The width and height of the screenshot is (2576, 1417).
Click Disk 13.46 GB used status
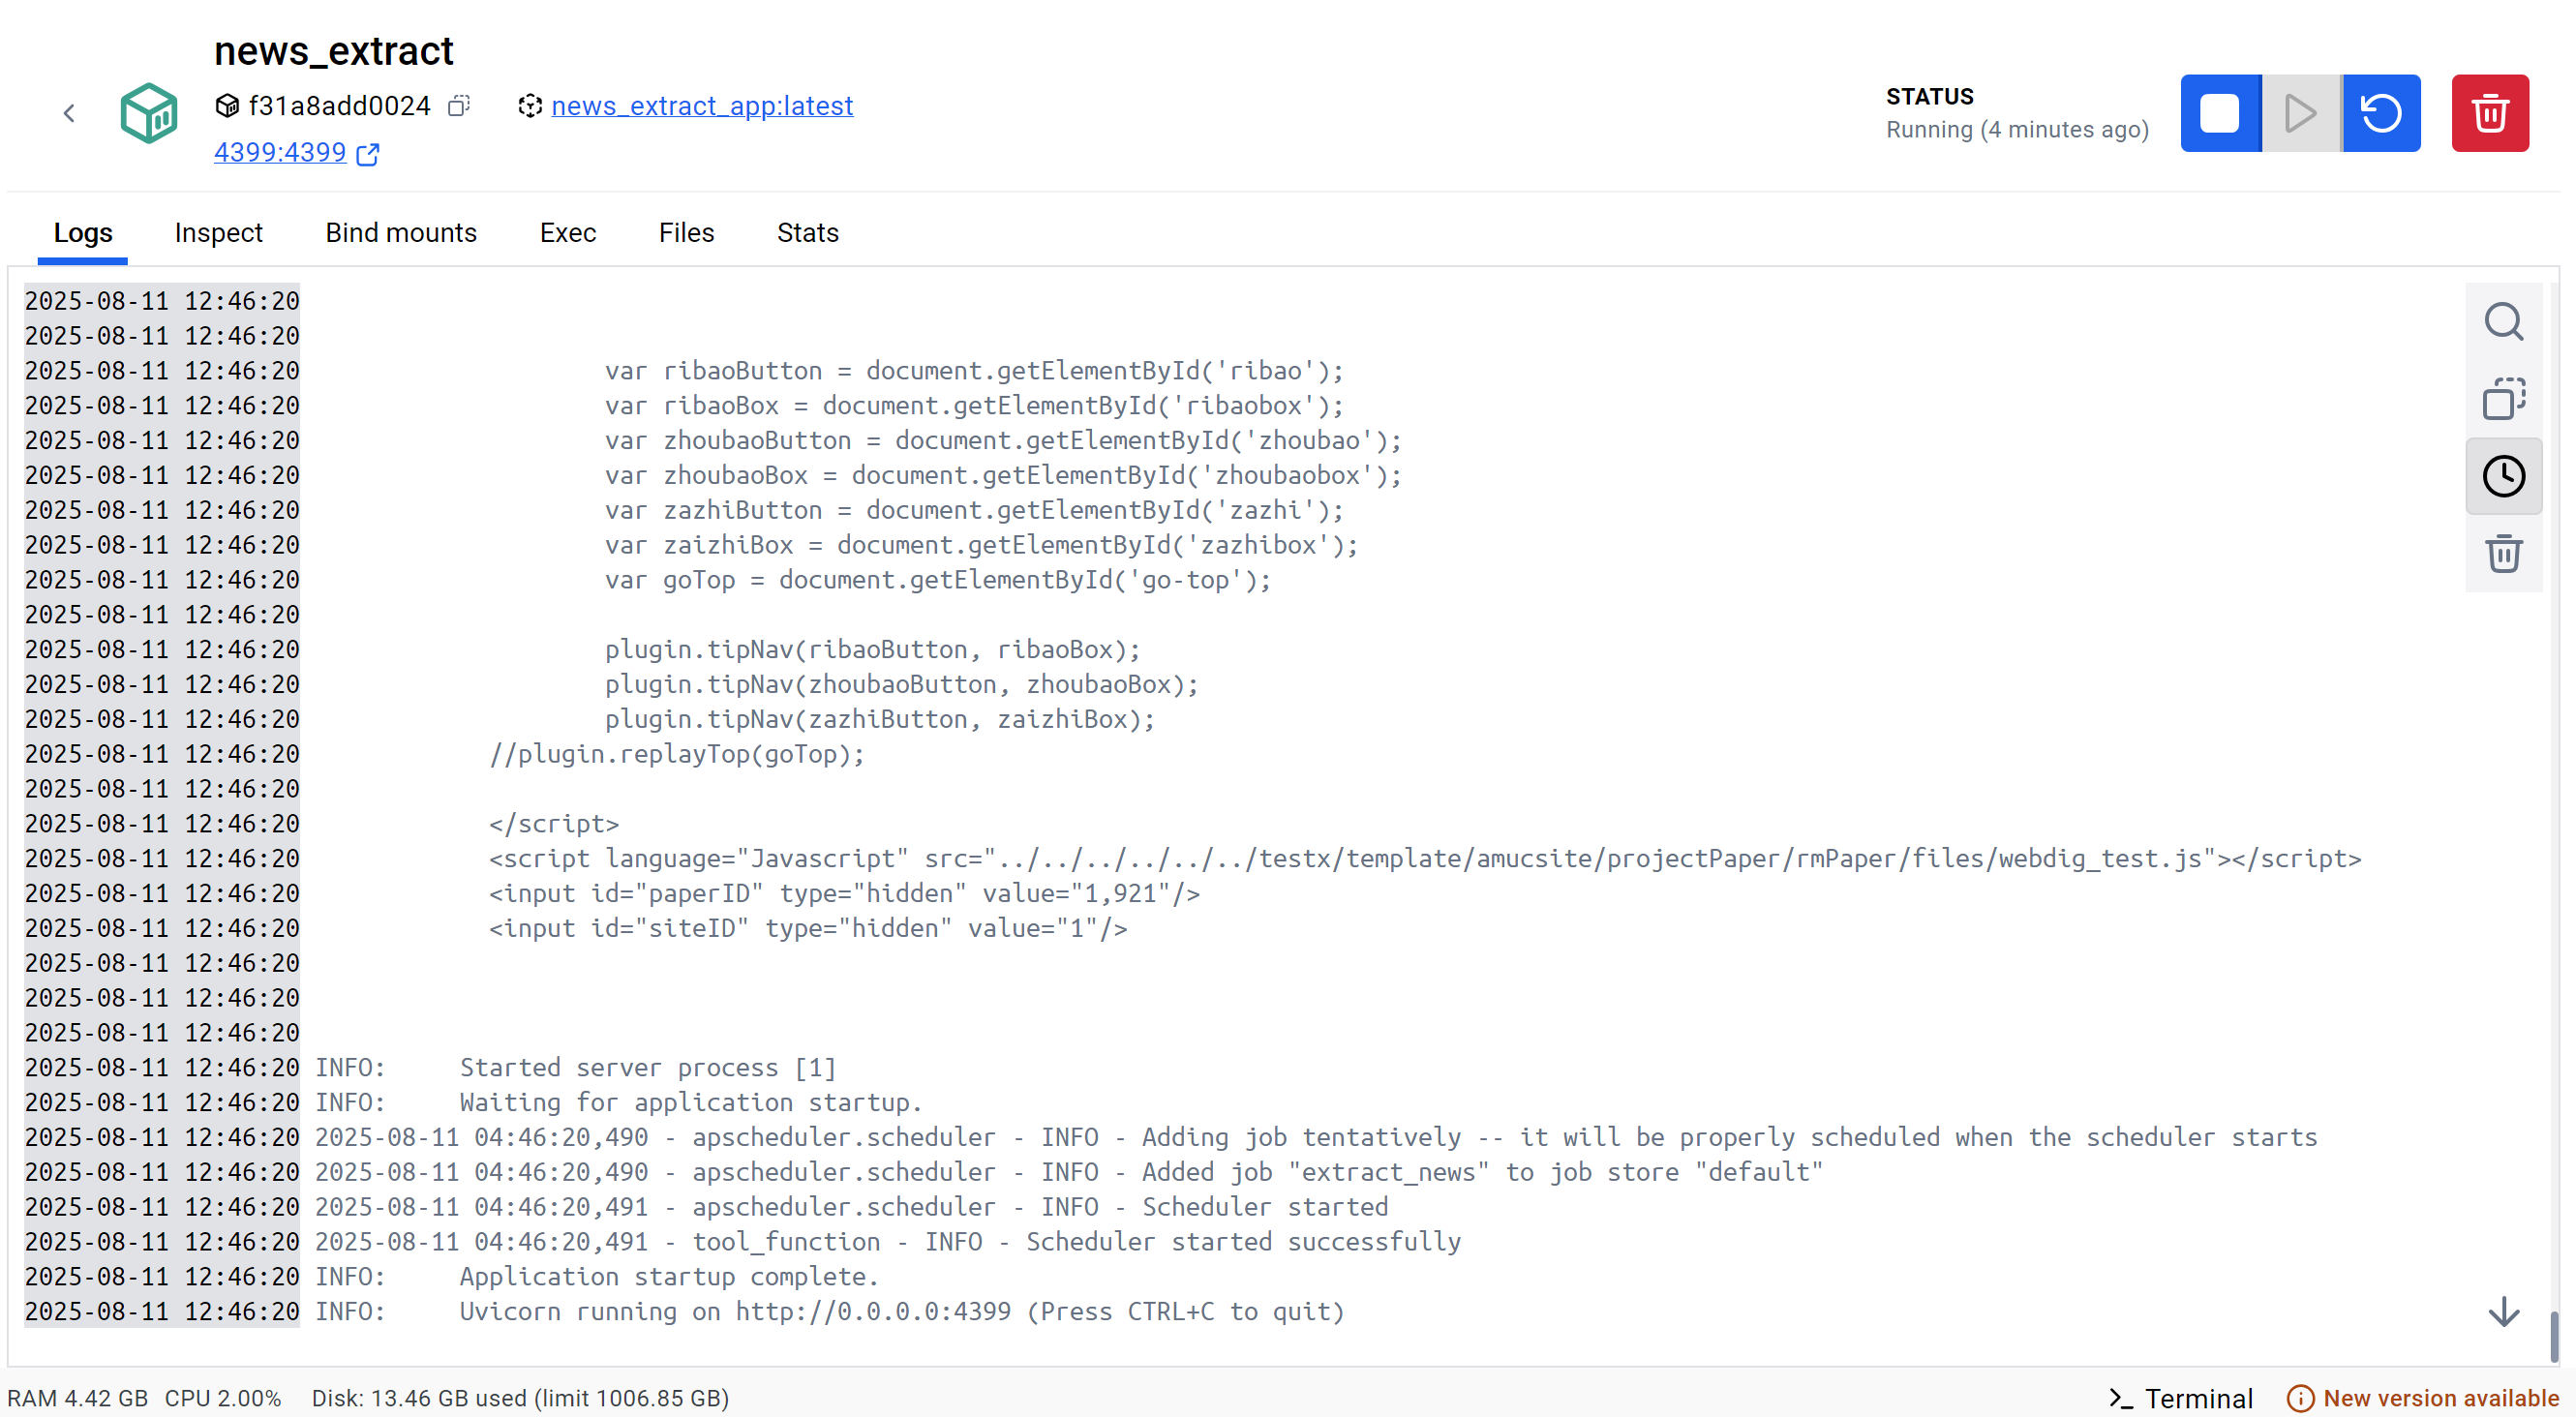[x=520, y=1398]
